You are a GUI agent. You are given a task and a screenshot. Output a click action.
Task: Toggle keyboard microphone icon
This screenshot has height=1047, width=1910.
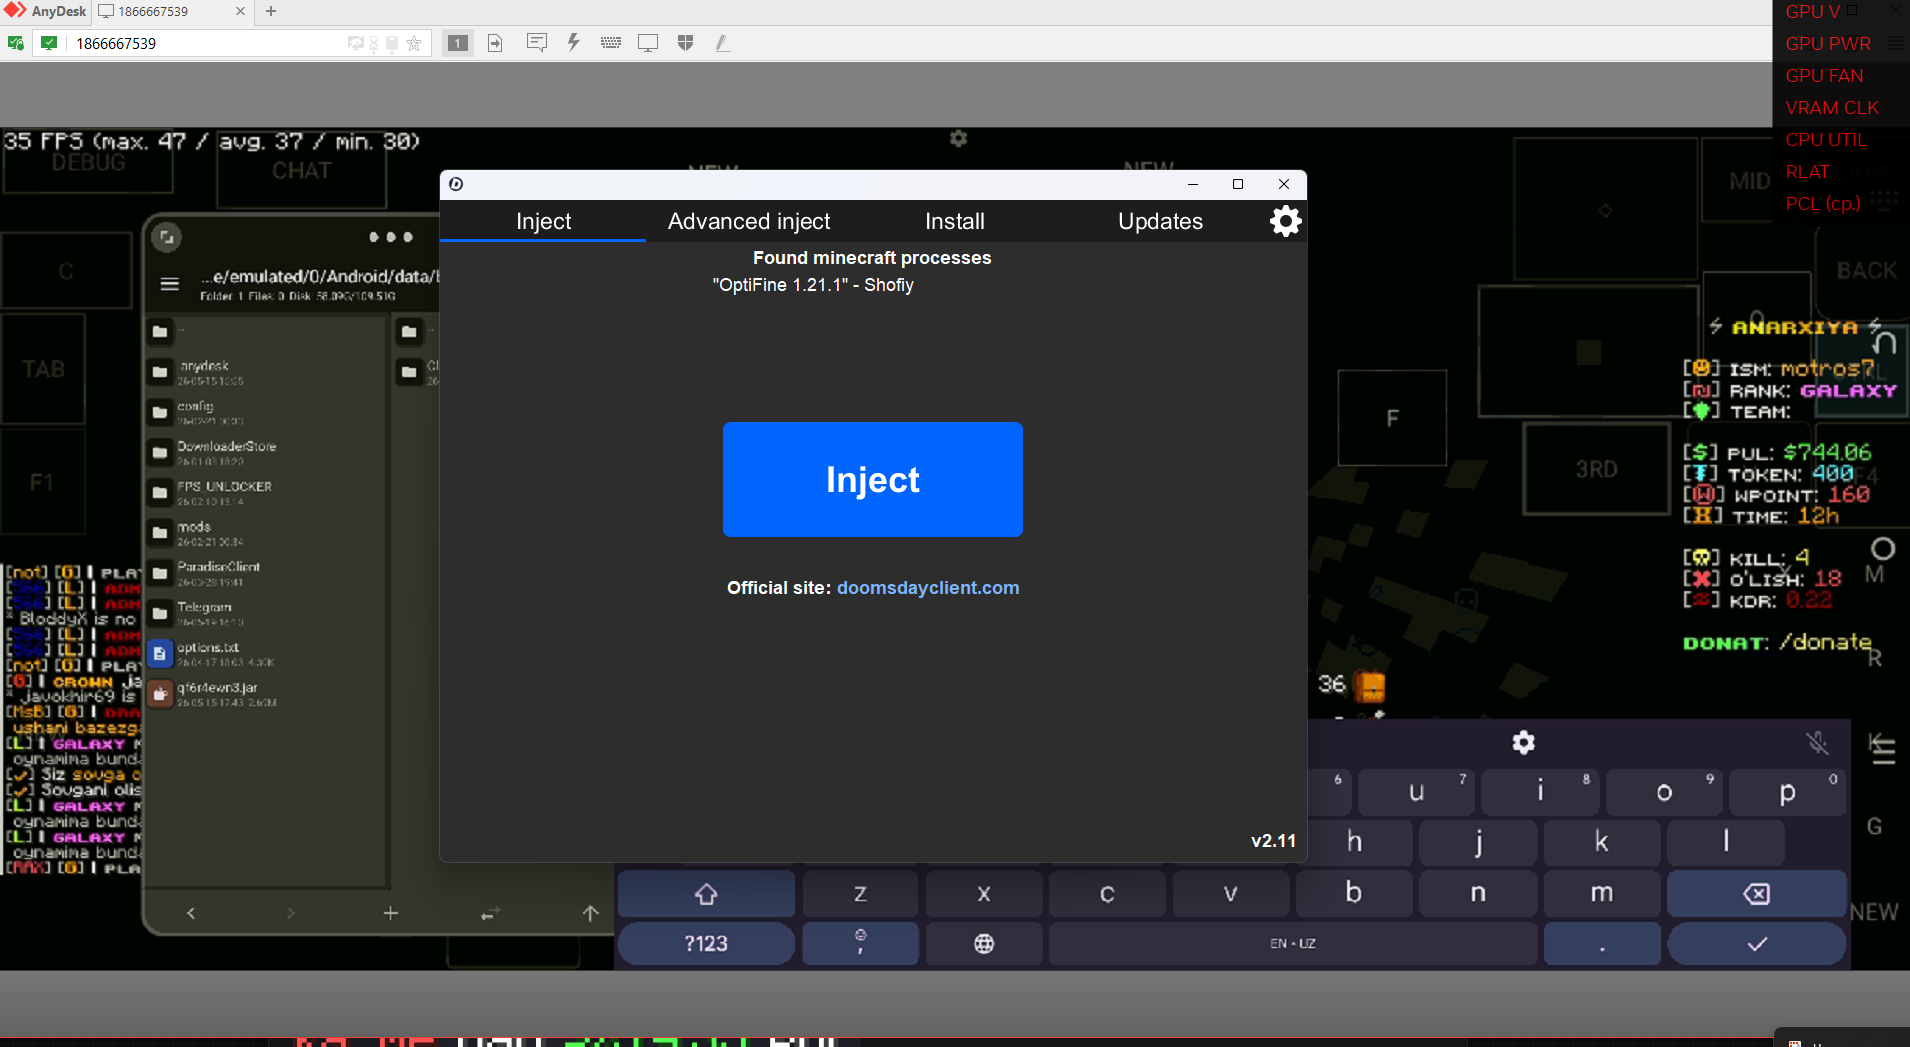(x=1817, y=742)
